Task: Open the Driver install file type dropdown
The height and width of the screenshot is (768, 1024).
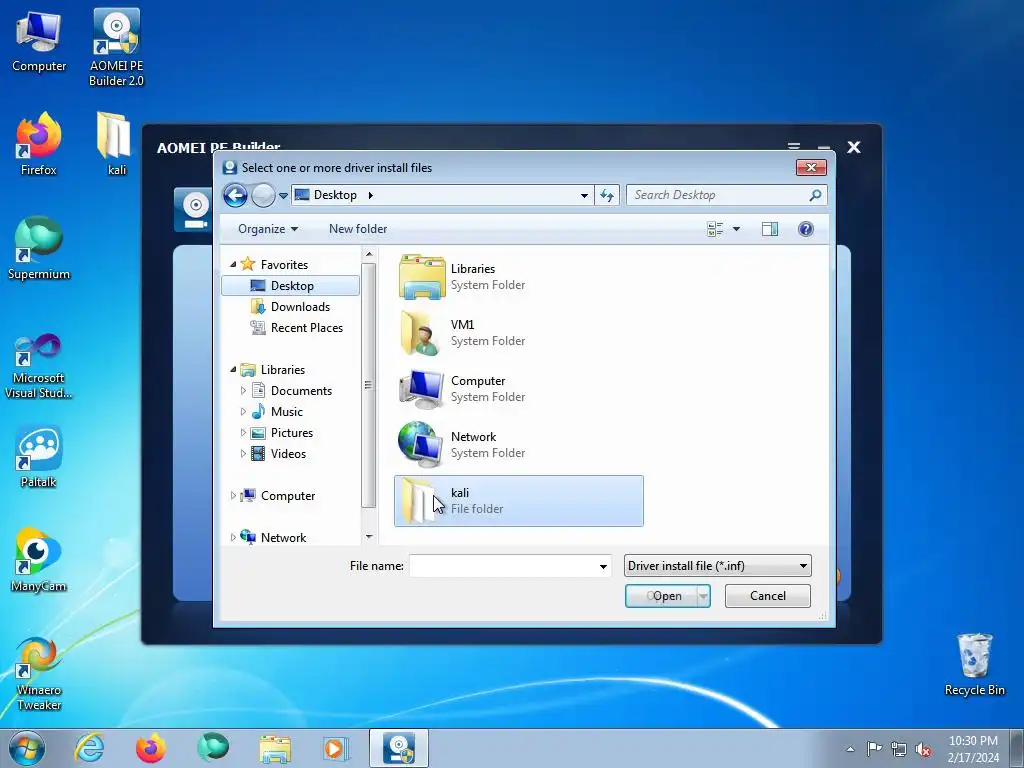Action: pyautogui.click(x=718, y=566)
